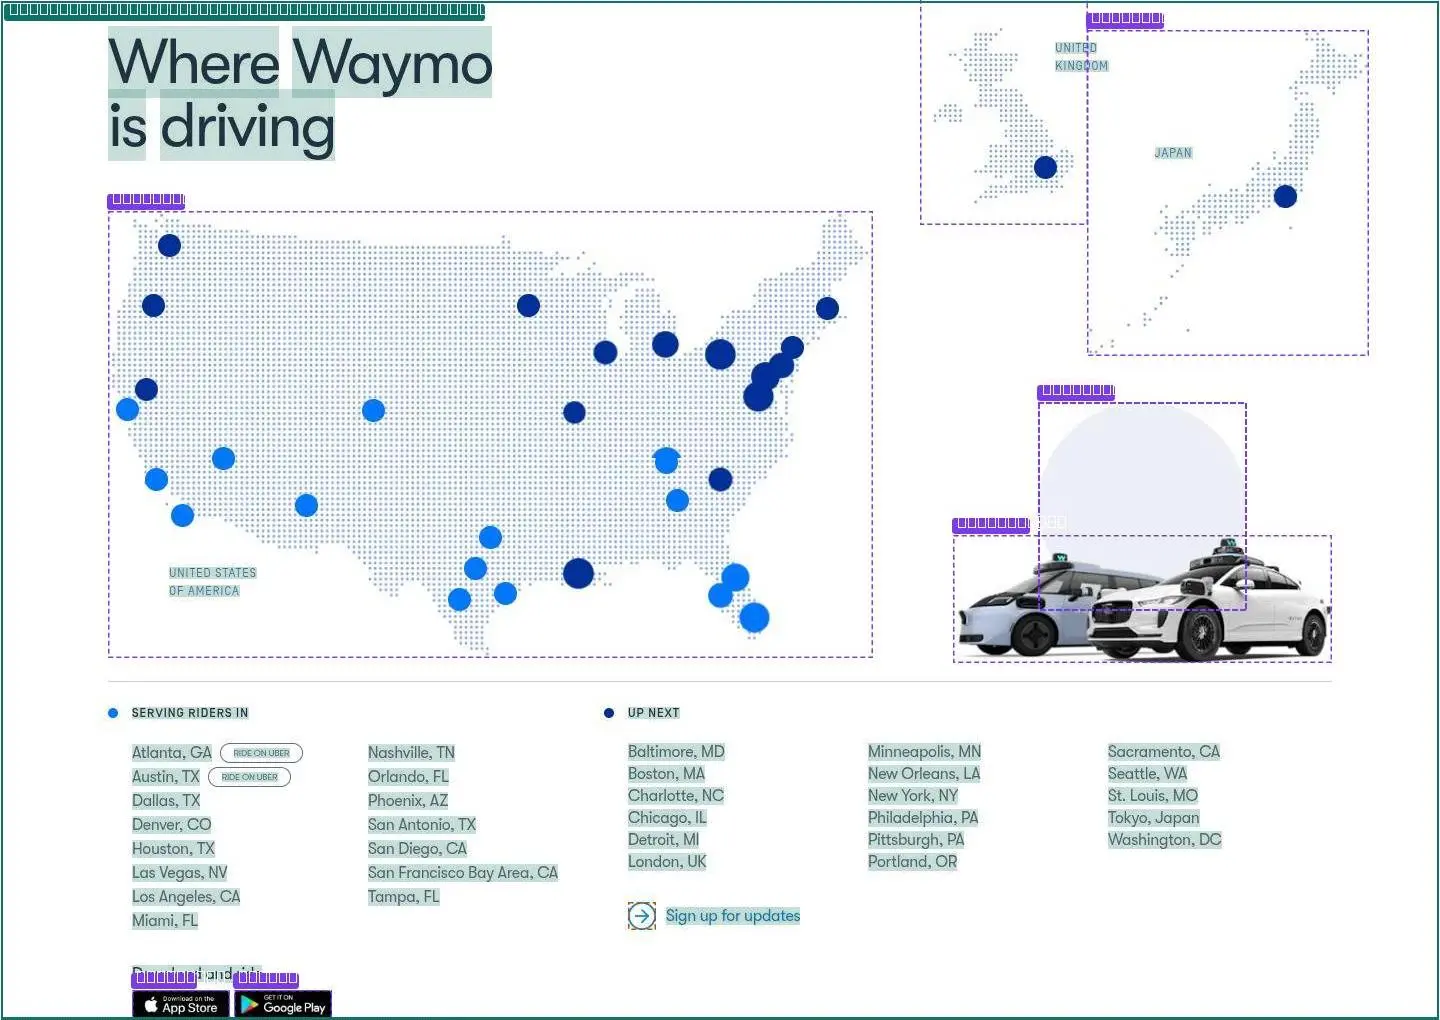
Task: Click "San Diego, CA" in the list
Action: [x=417, y=849]
